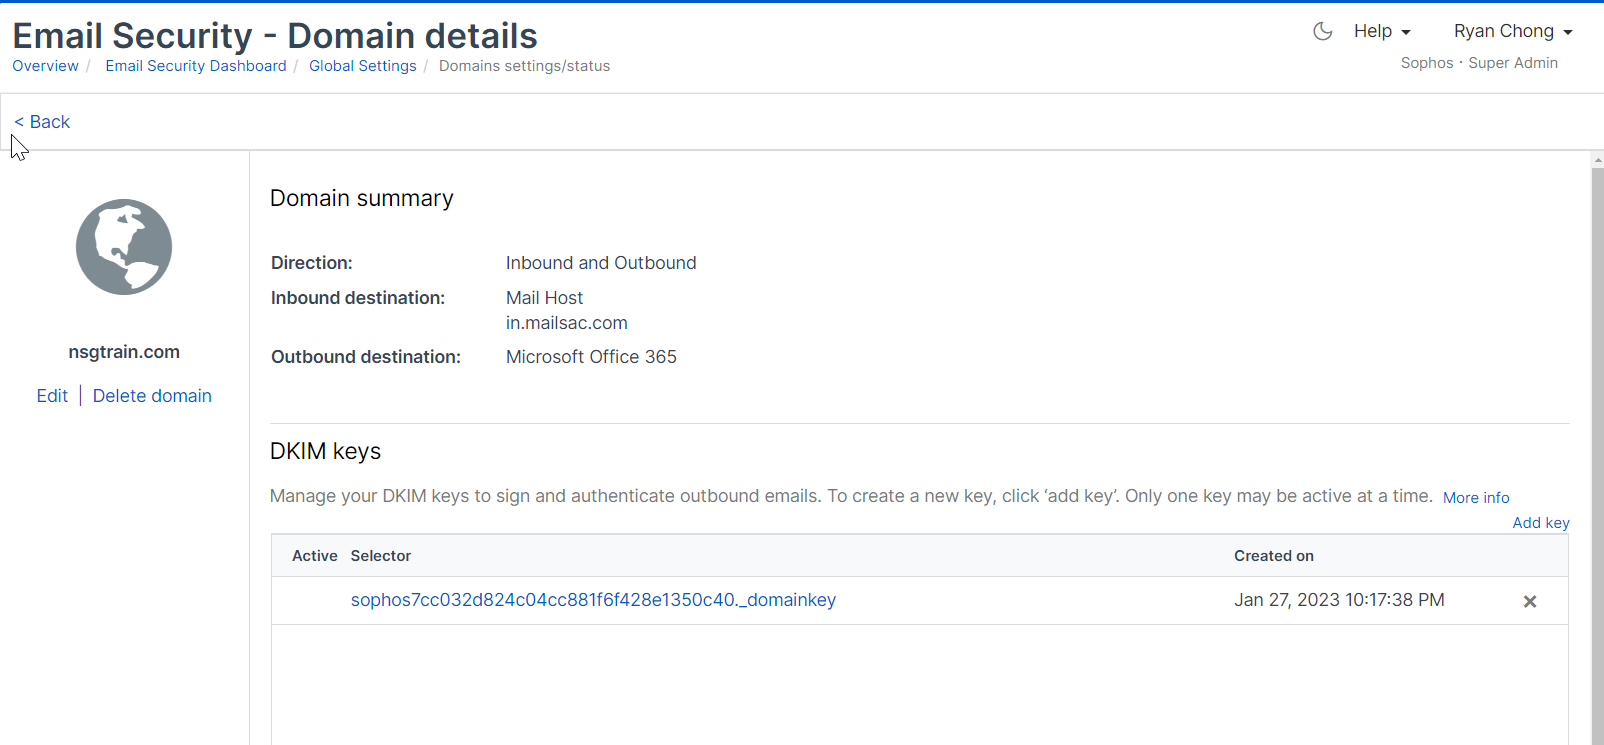Sort by the Selector column header
This screenshot has width=1604, height=745.
click(x=381, y=556)
